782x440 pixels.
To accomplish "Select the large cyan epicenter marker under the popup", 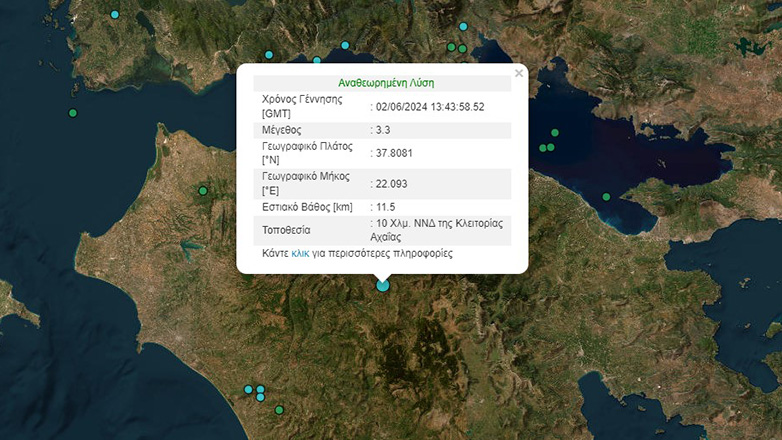I will coord(383,285).
